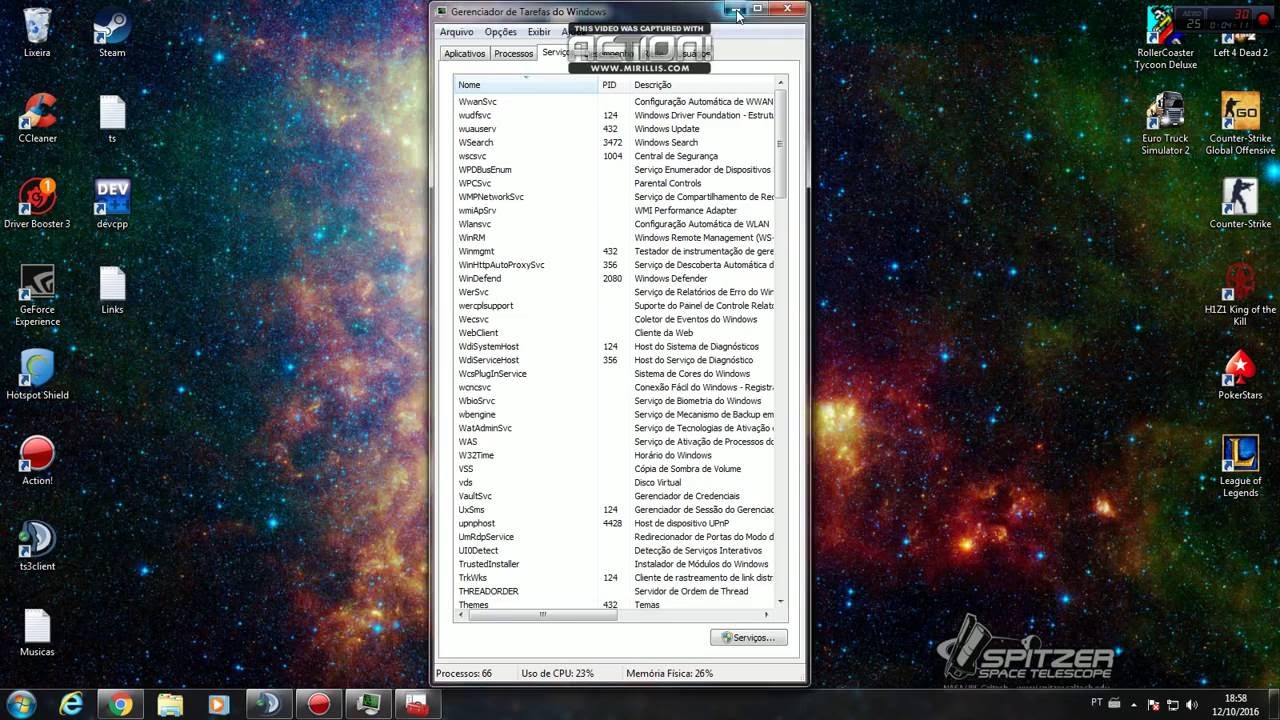Open the Driver Booster 3 shortcut

[37, 204]
